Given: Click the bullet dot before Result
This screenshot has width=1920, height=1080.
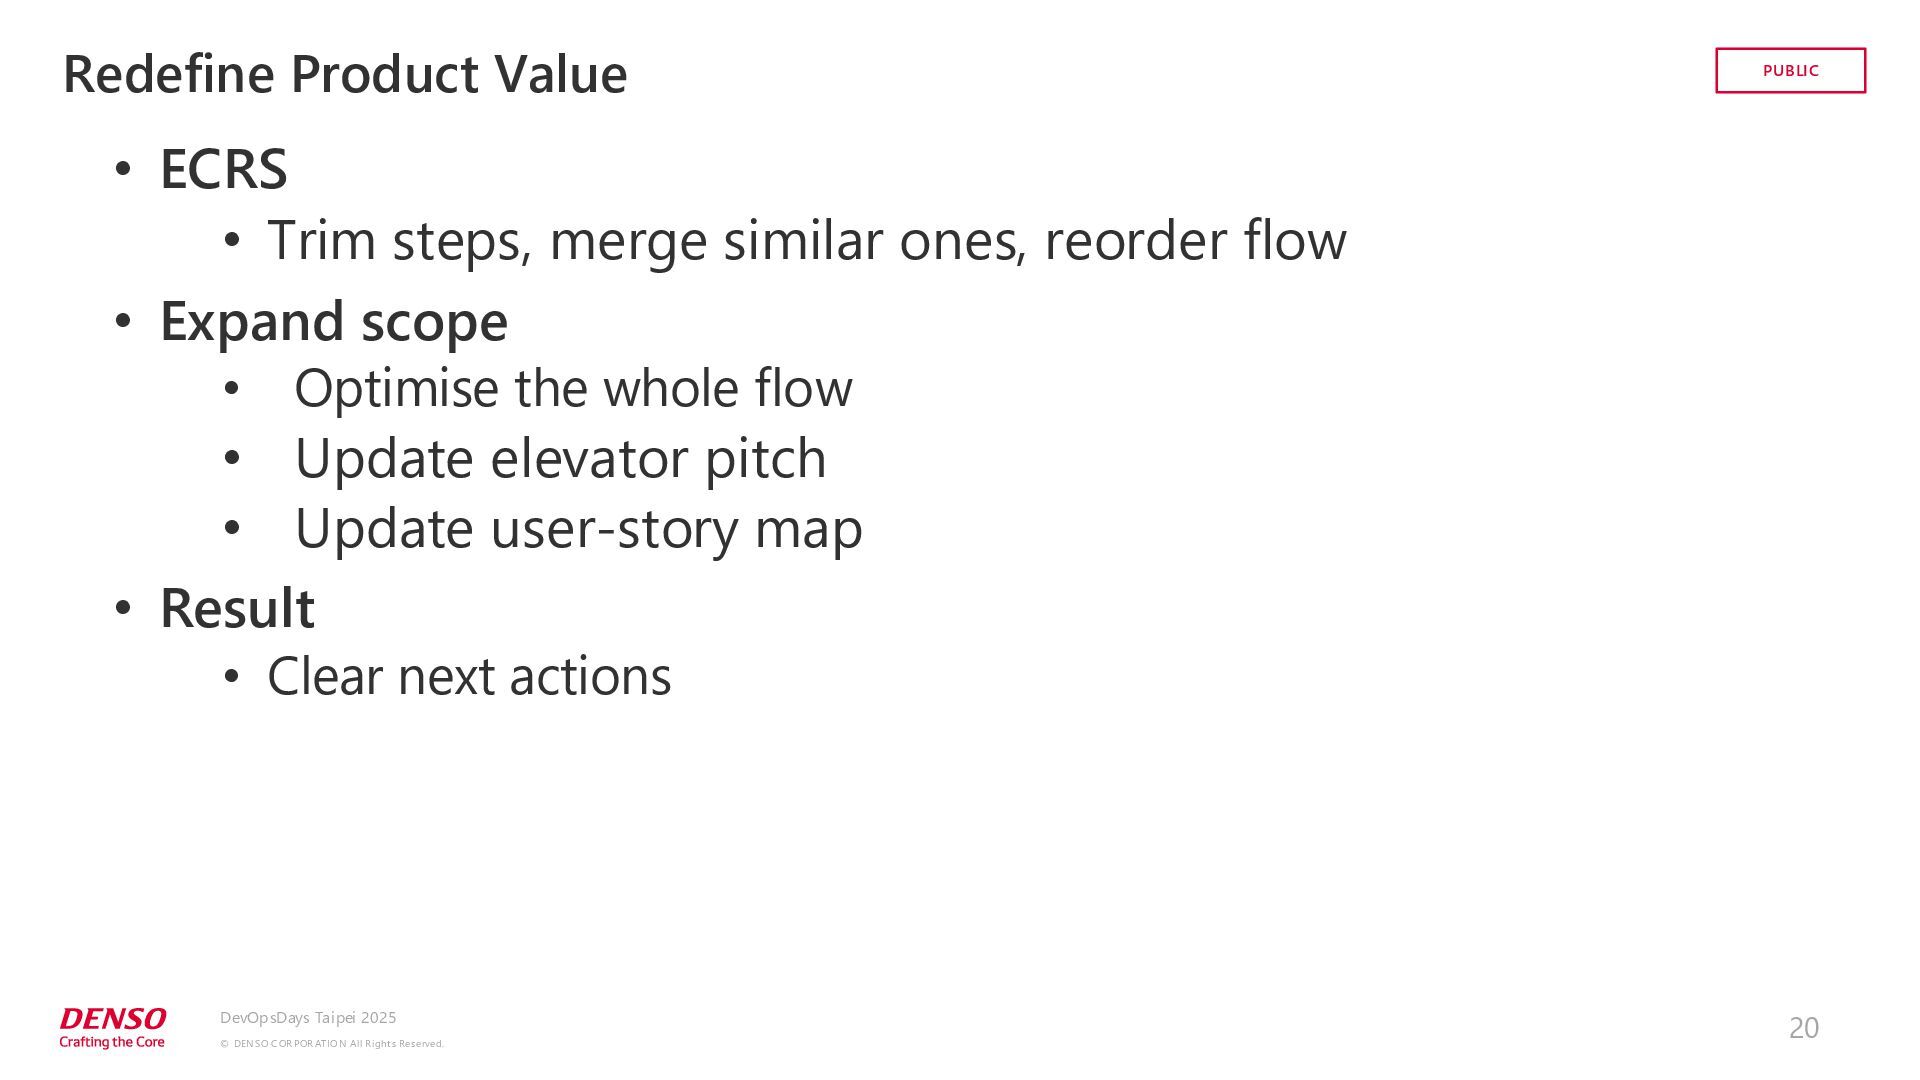Looking at the screenshot, I should (x=123, y=608).
